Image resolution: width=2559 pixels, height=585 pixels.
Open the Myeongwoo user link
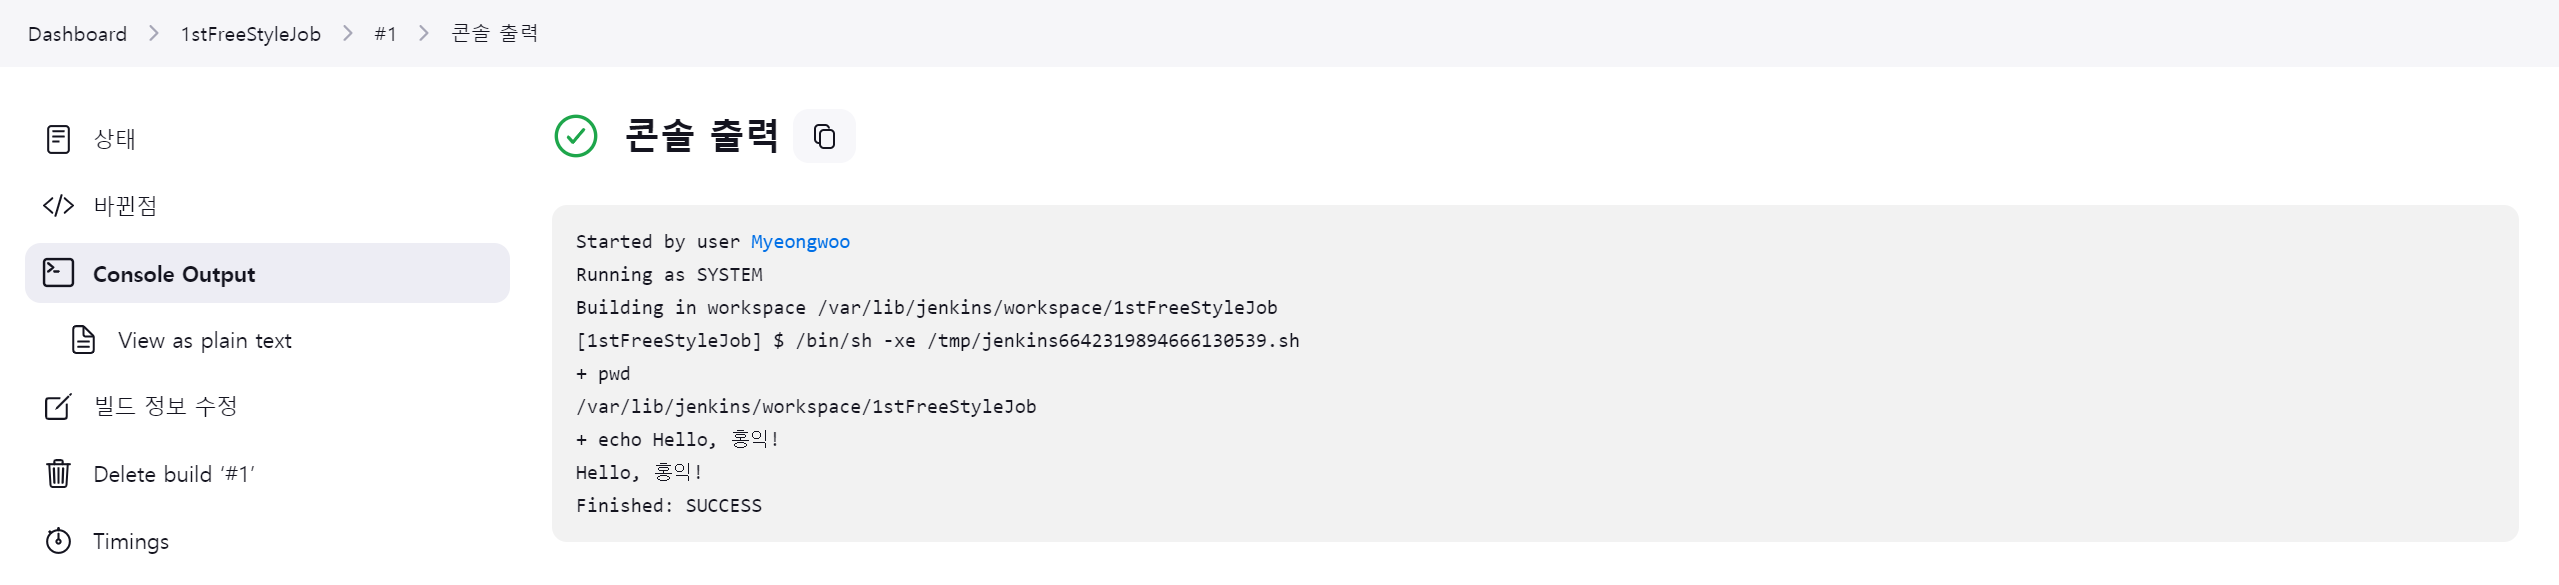[800, 242]
